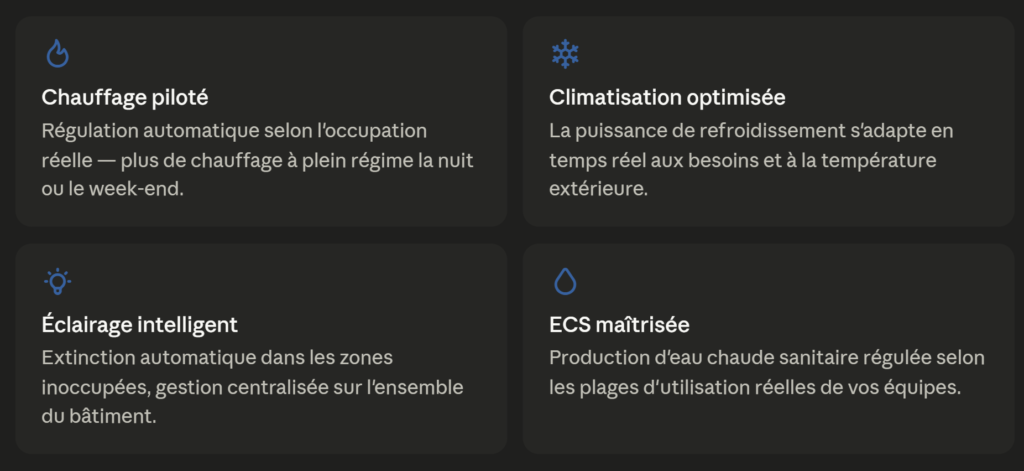This screenshot has height=471, width=1024.
Task: Click the words du bâtiment in lighting card
Action: point(99,416)
